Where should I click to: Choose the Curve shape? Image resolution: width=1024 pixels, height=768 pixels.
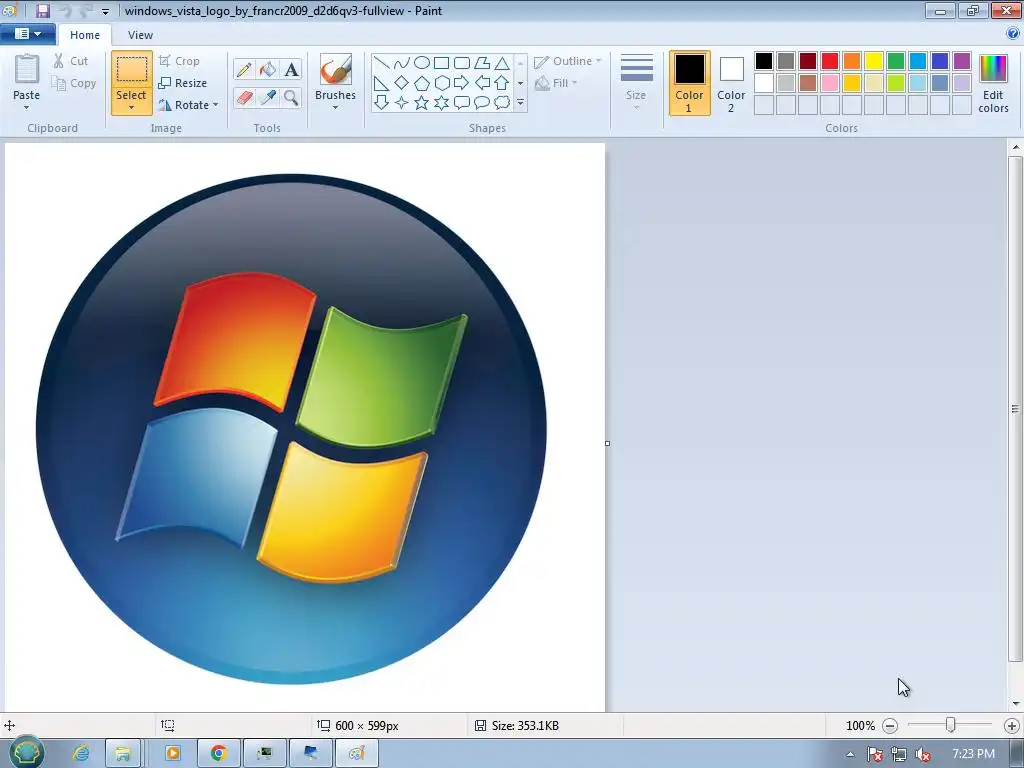click(402, 63)
